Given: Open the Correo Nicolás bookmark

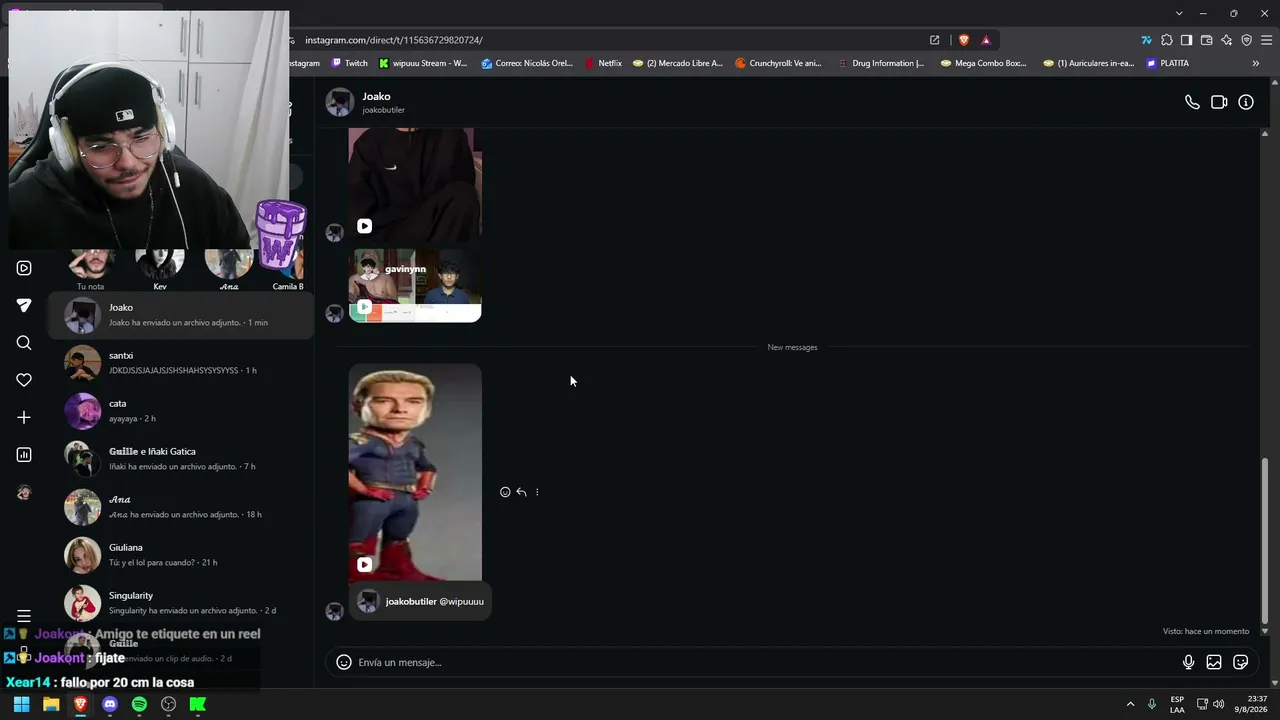Looking at the screenshot, I should tap(527, 63).
